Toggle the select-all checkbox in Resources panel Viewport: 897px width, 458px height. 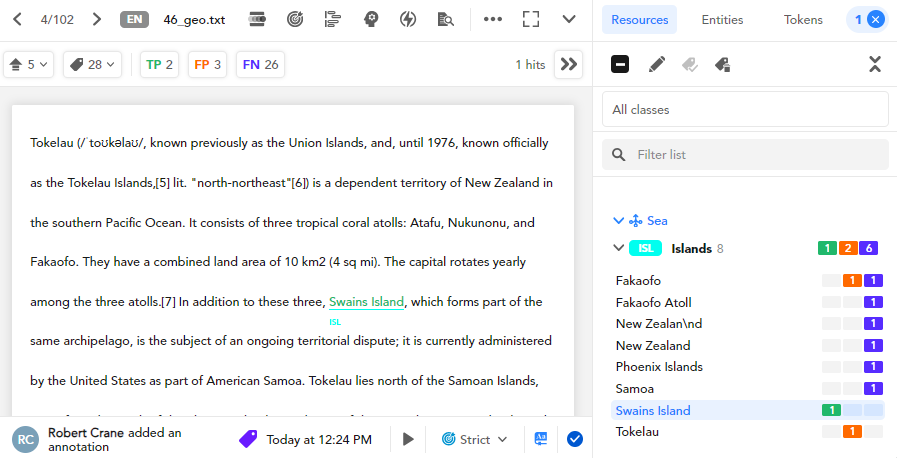(620, 64)
